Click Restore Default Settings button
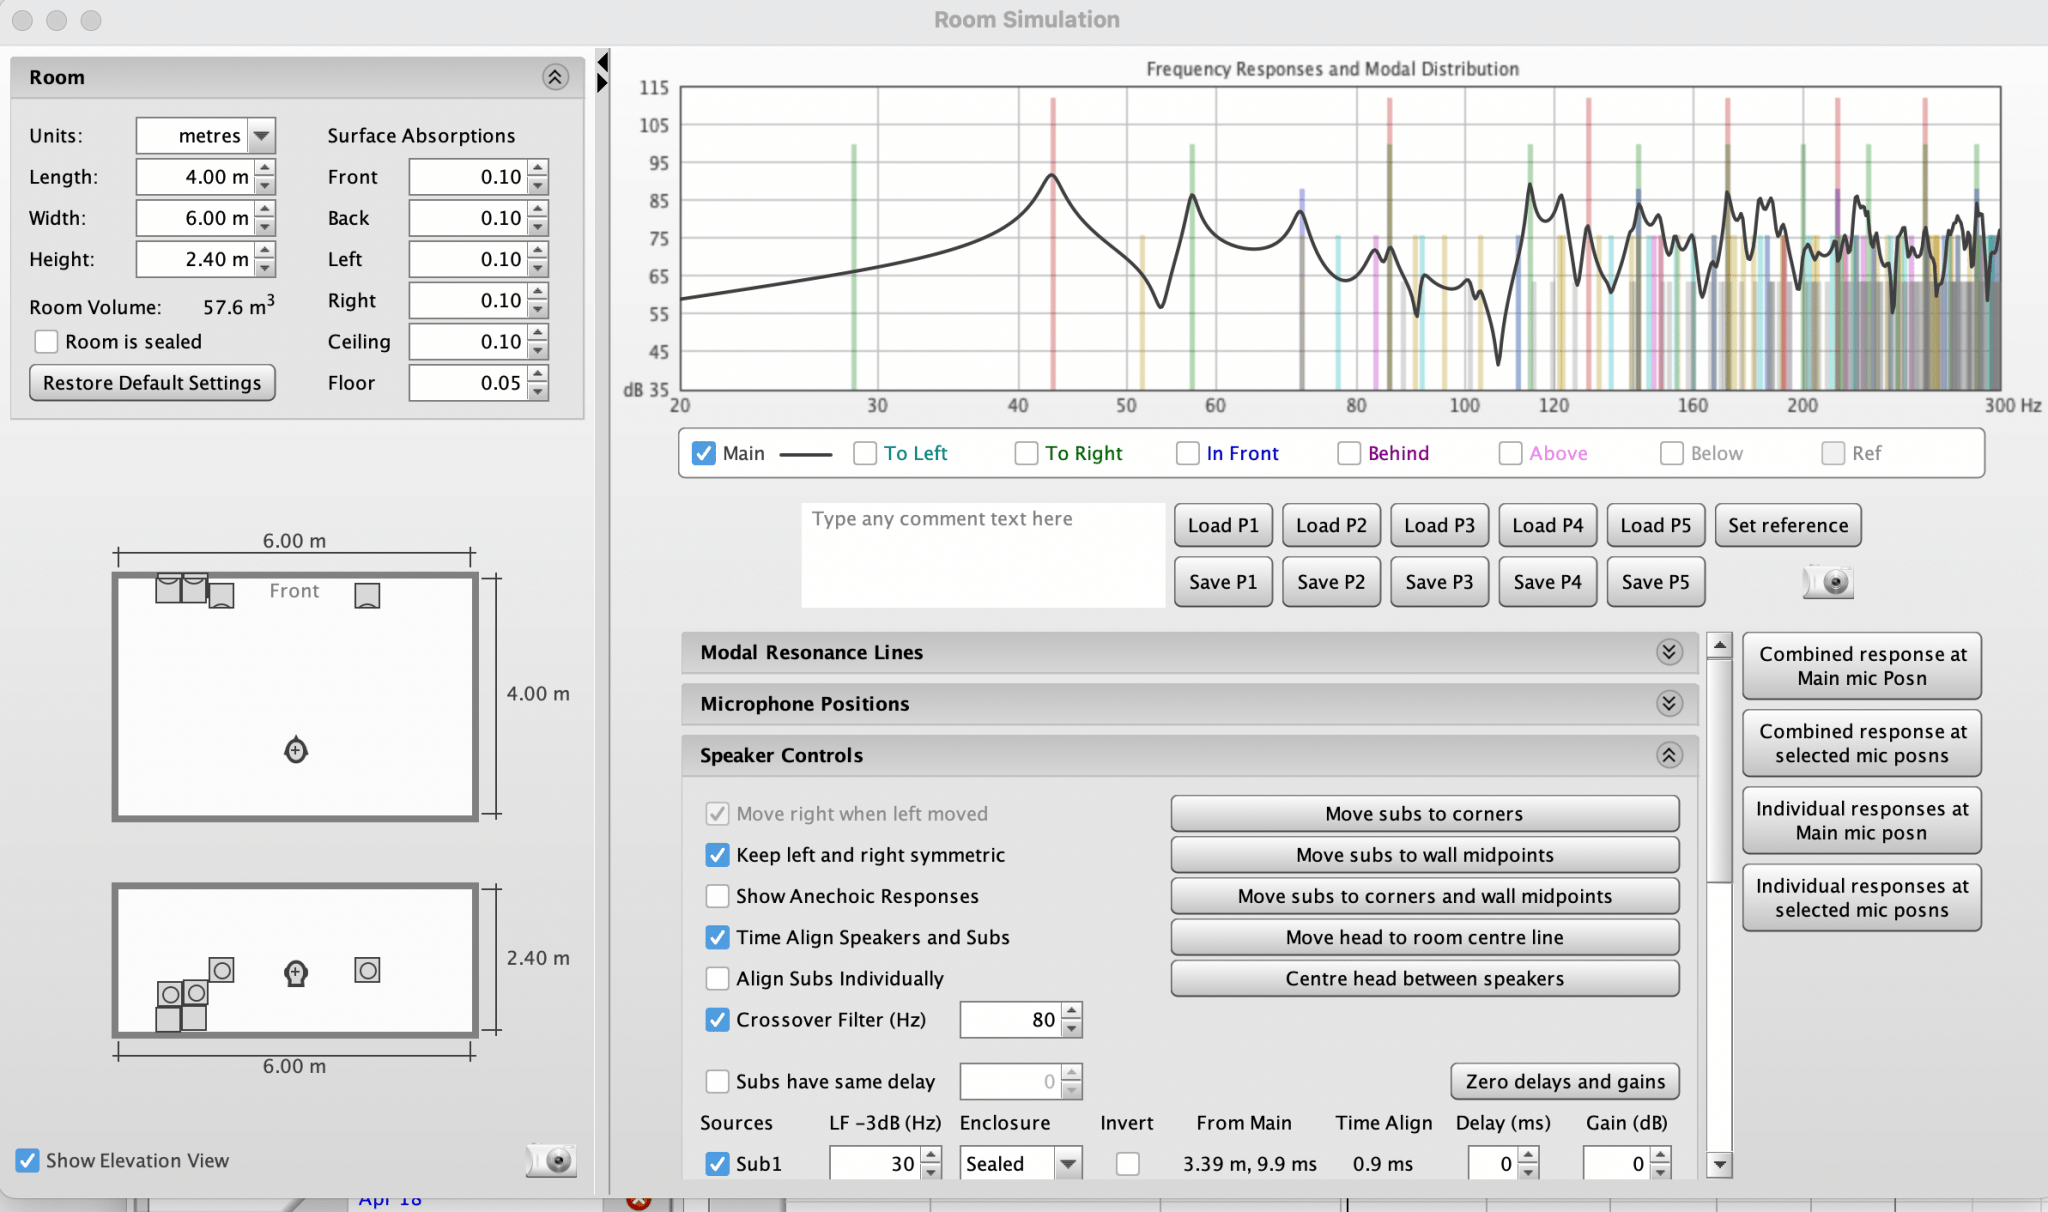The width and height of the screenshot is (2048, 1212). [152, 383]
